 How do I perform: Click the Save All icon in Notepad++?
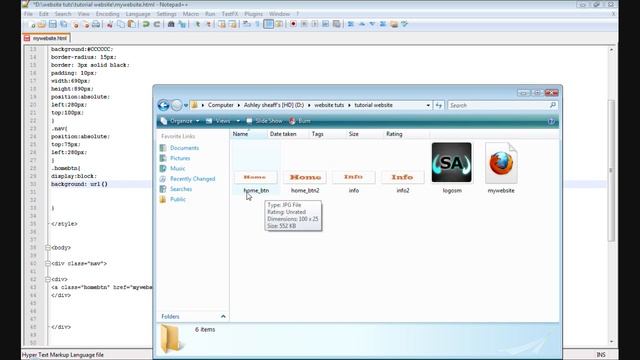[63, 24]
